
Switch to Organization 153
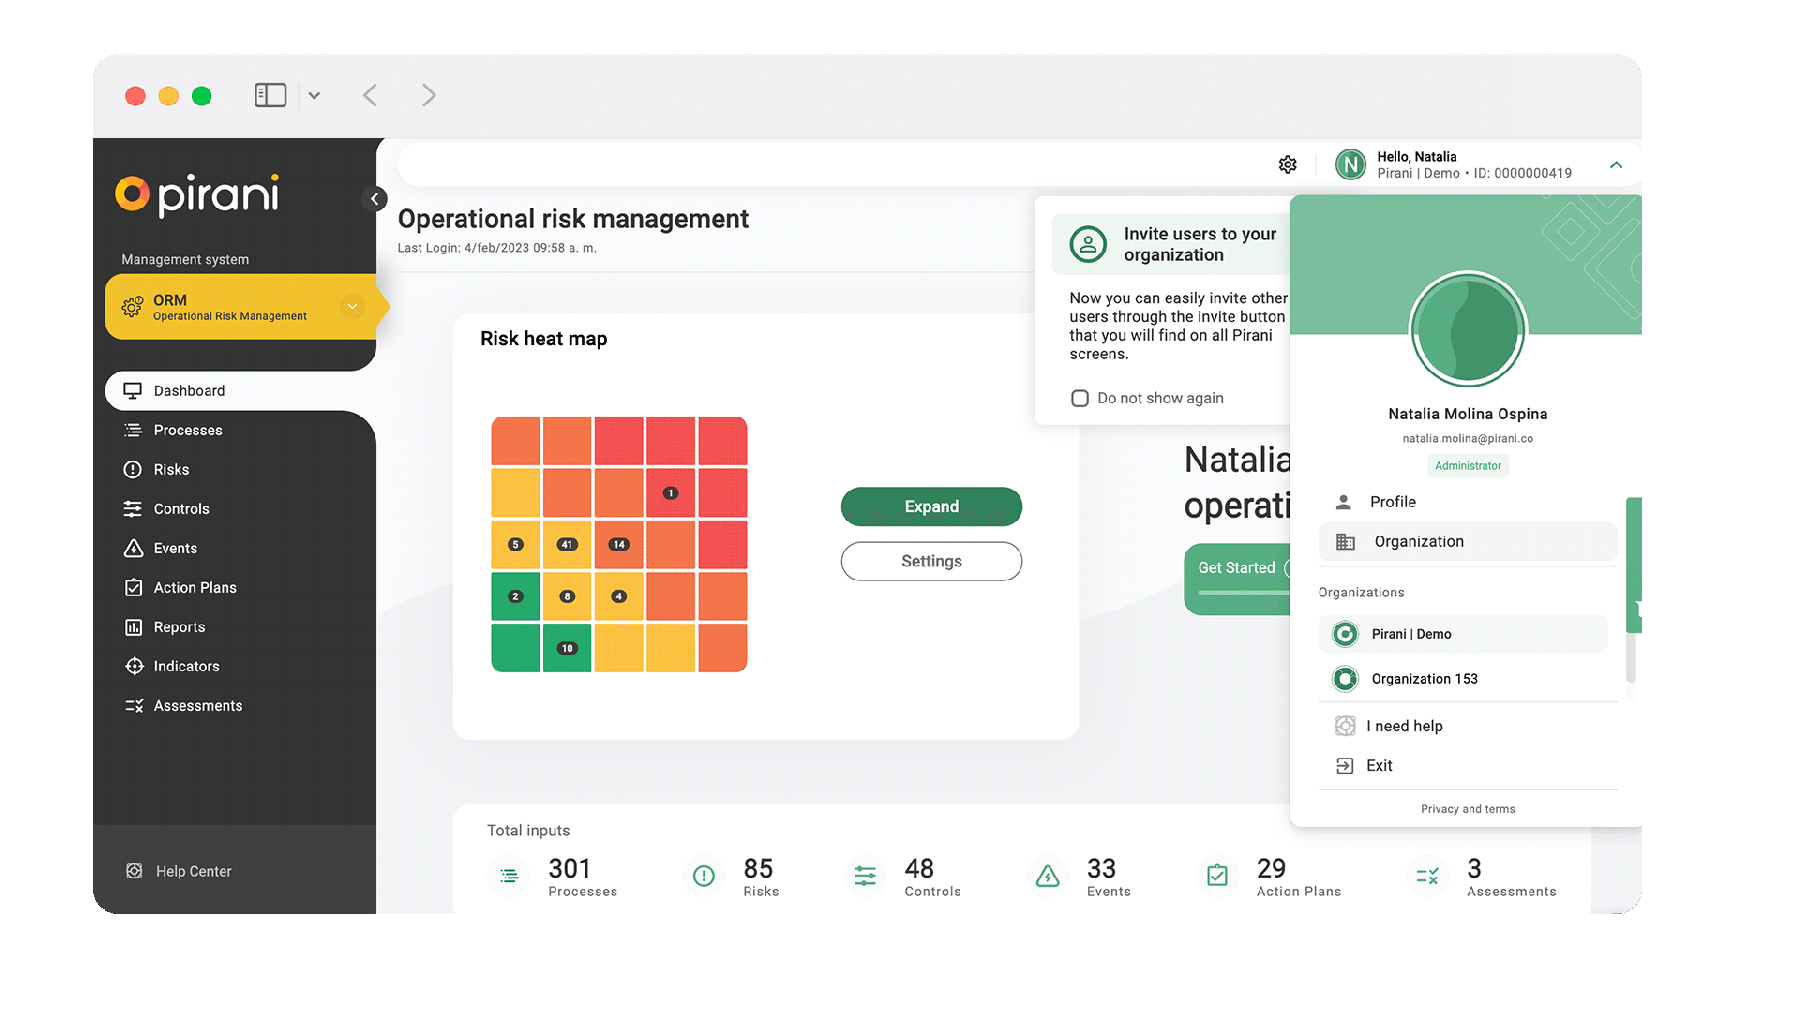1424,678
